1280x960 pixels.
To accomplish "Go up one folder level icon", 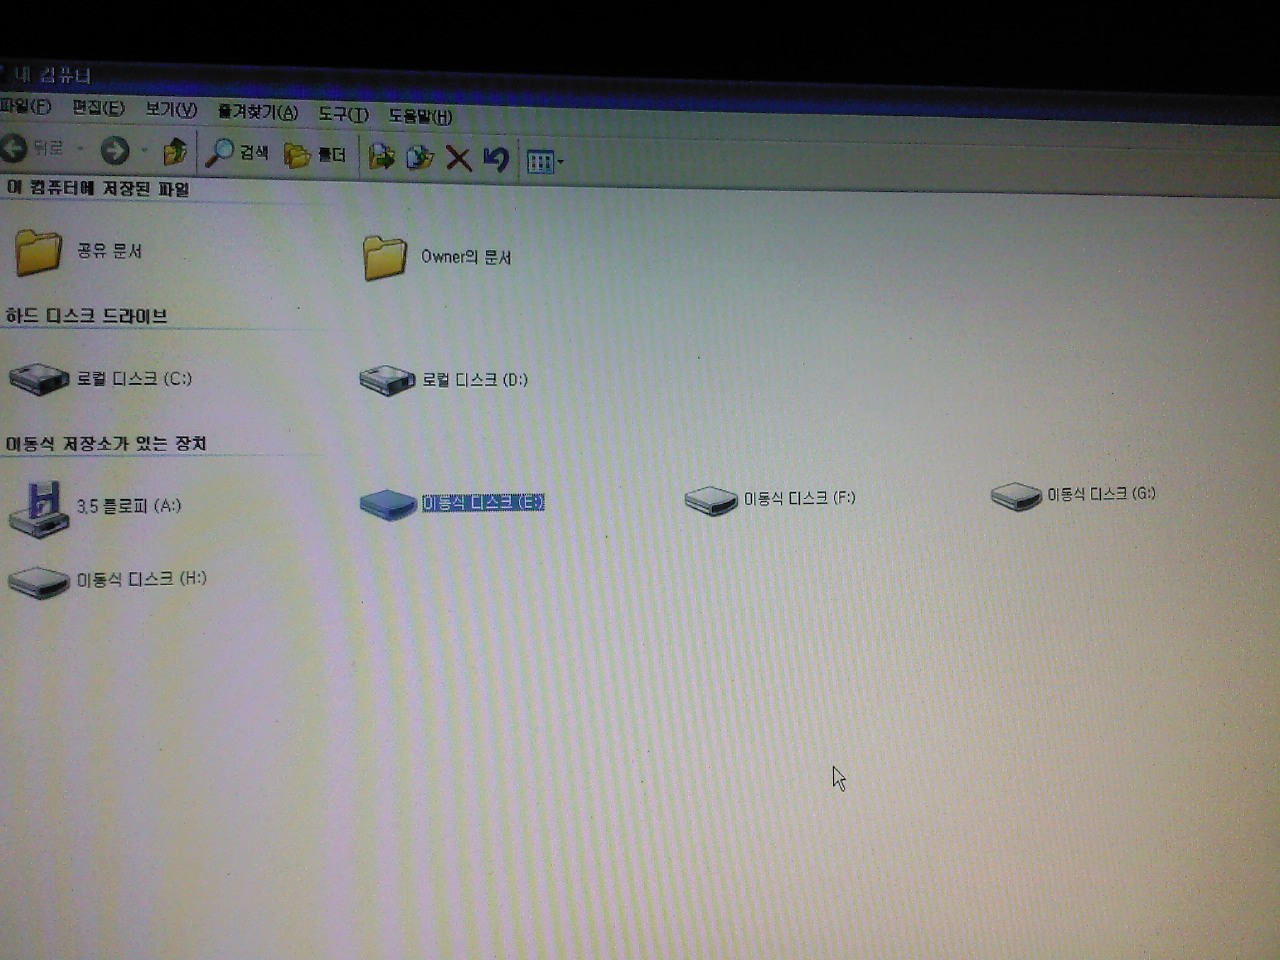I will [175, 152].
